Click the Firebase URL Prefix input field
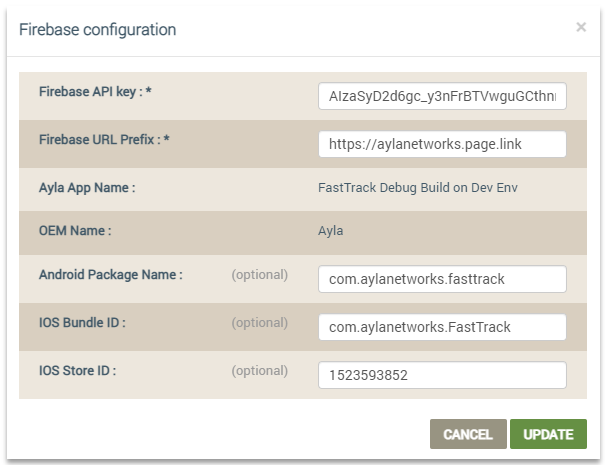The image size is (609, 465). tap(442, 144)
